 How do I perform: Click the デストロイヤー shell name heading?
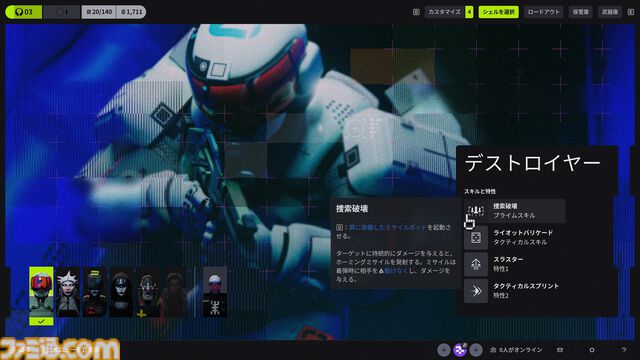(532, 163)
